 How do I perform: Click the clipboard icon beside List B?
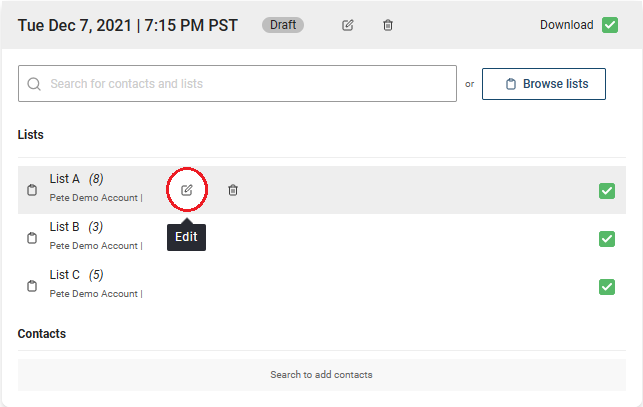pos(32,238)
